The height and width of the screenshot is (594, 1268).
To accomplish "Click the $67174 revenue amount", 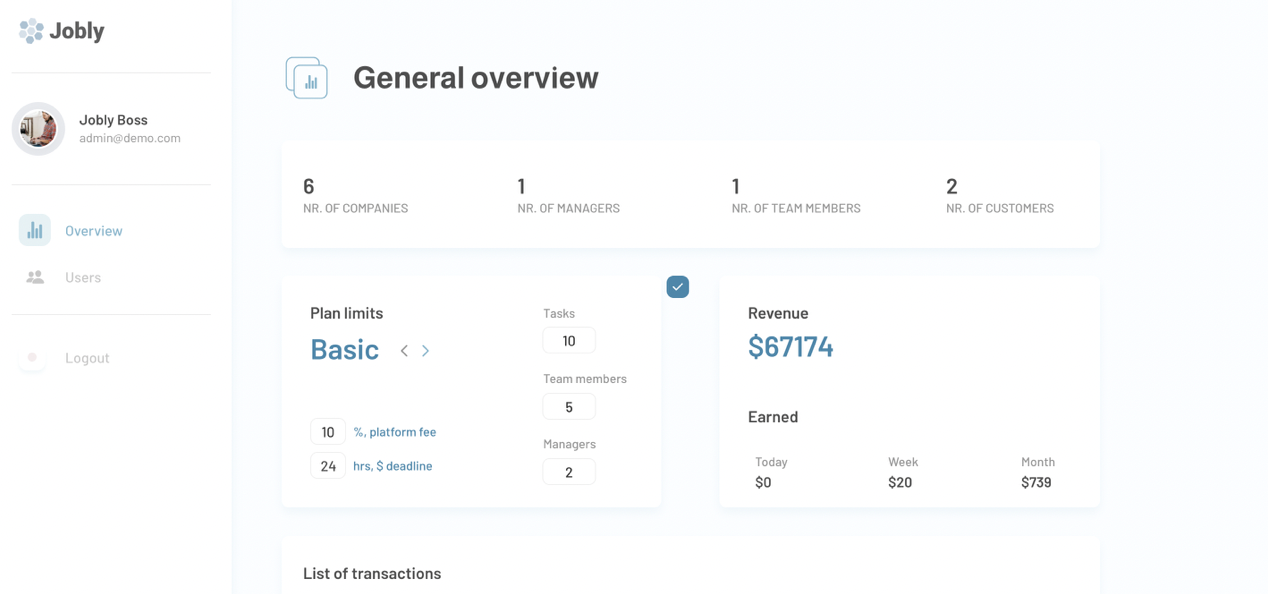I will 791,347.
